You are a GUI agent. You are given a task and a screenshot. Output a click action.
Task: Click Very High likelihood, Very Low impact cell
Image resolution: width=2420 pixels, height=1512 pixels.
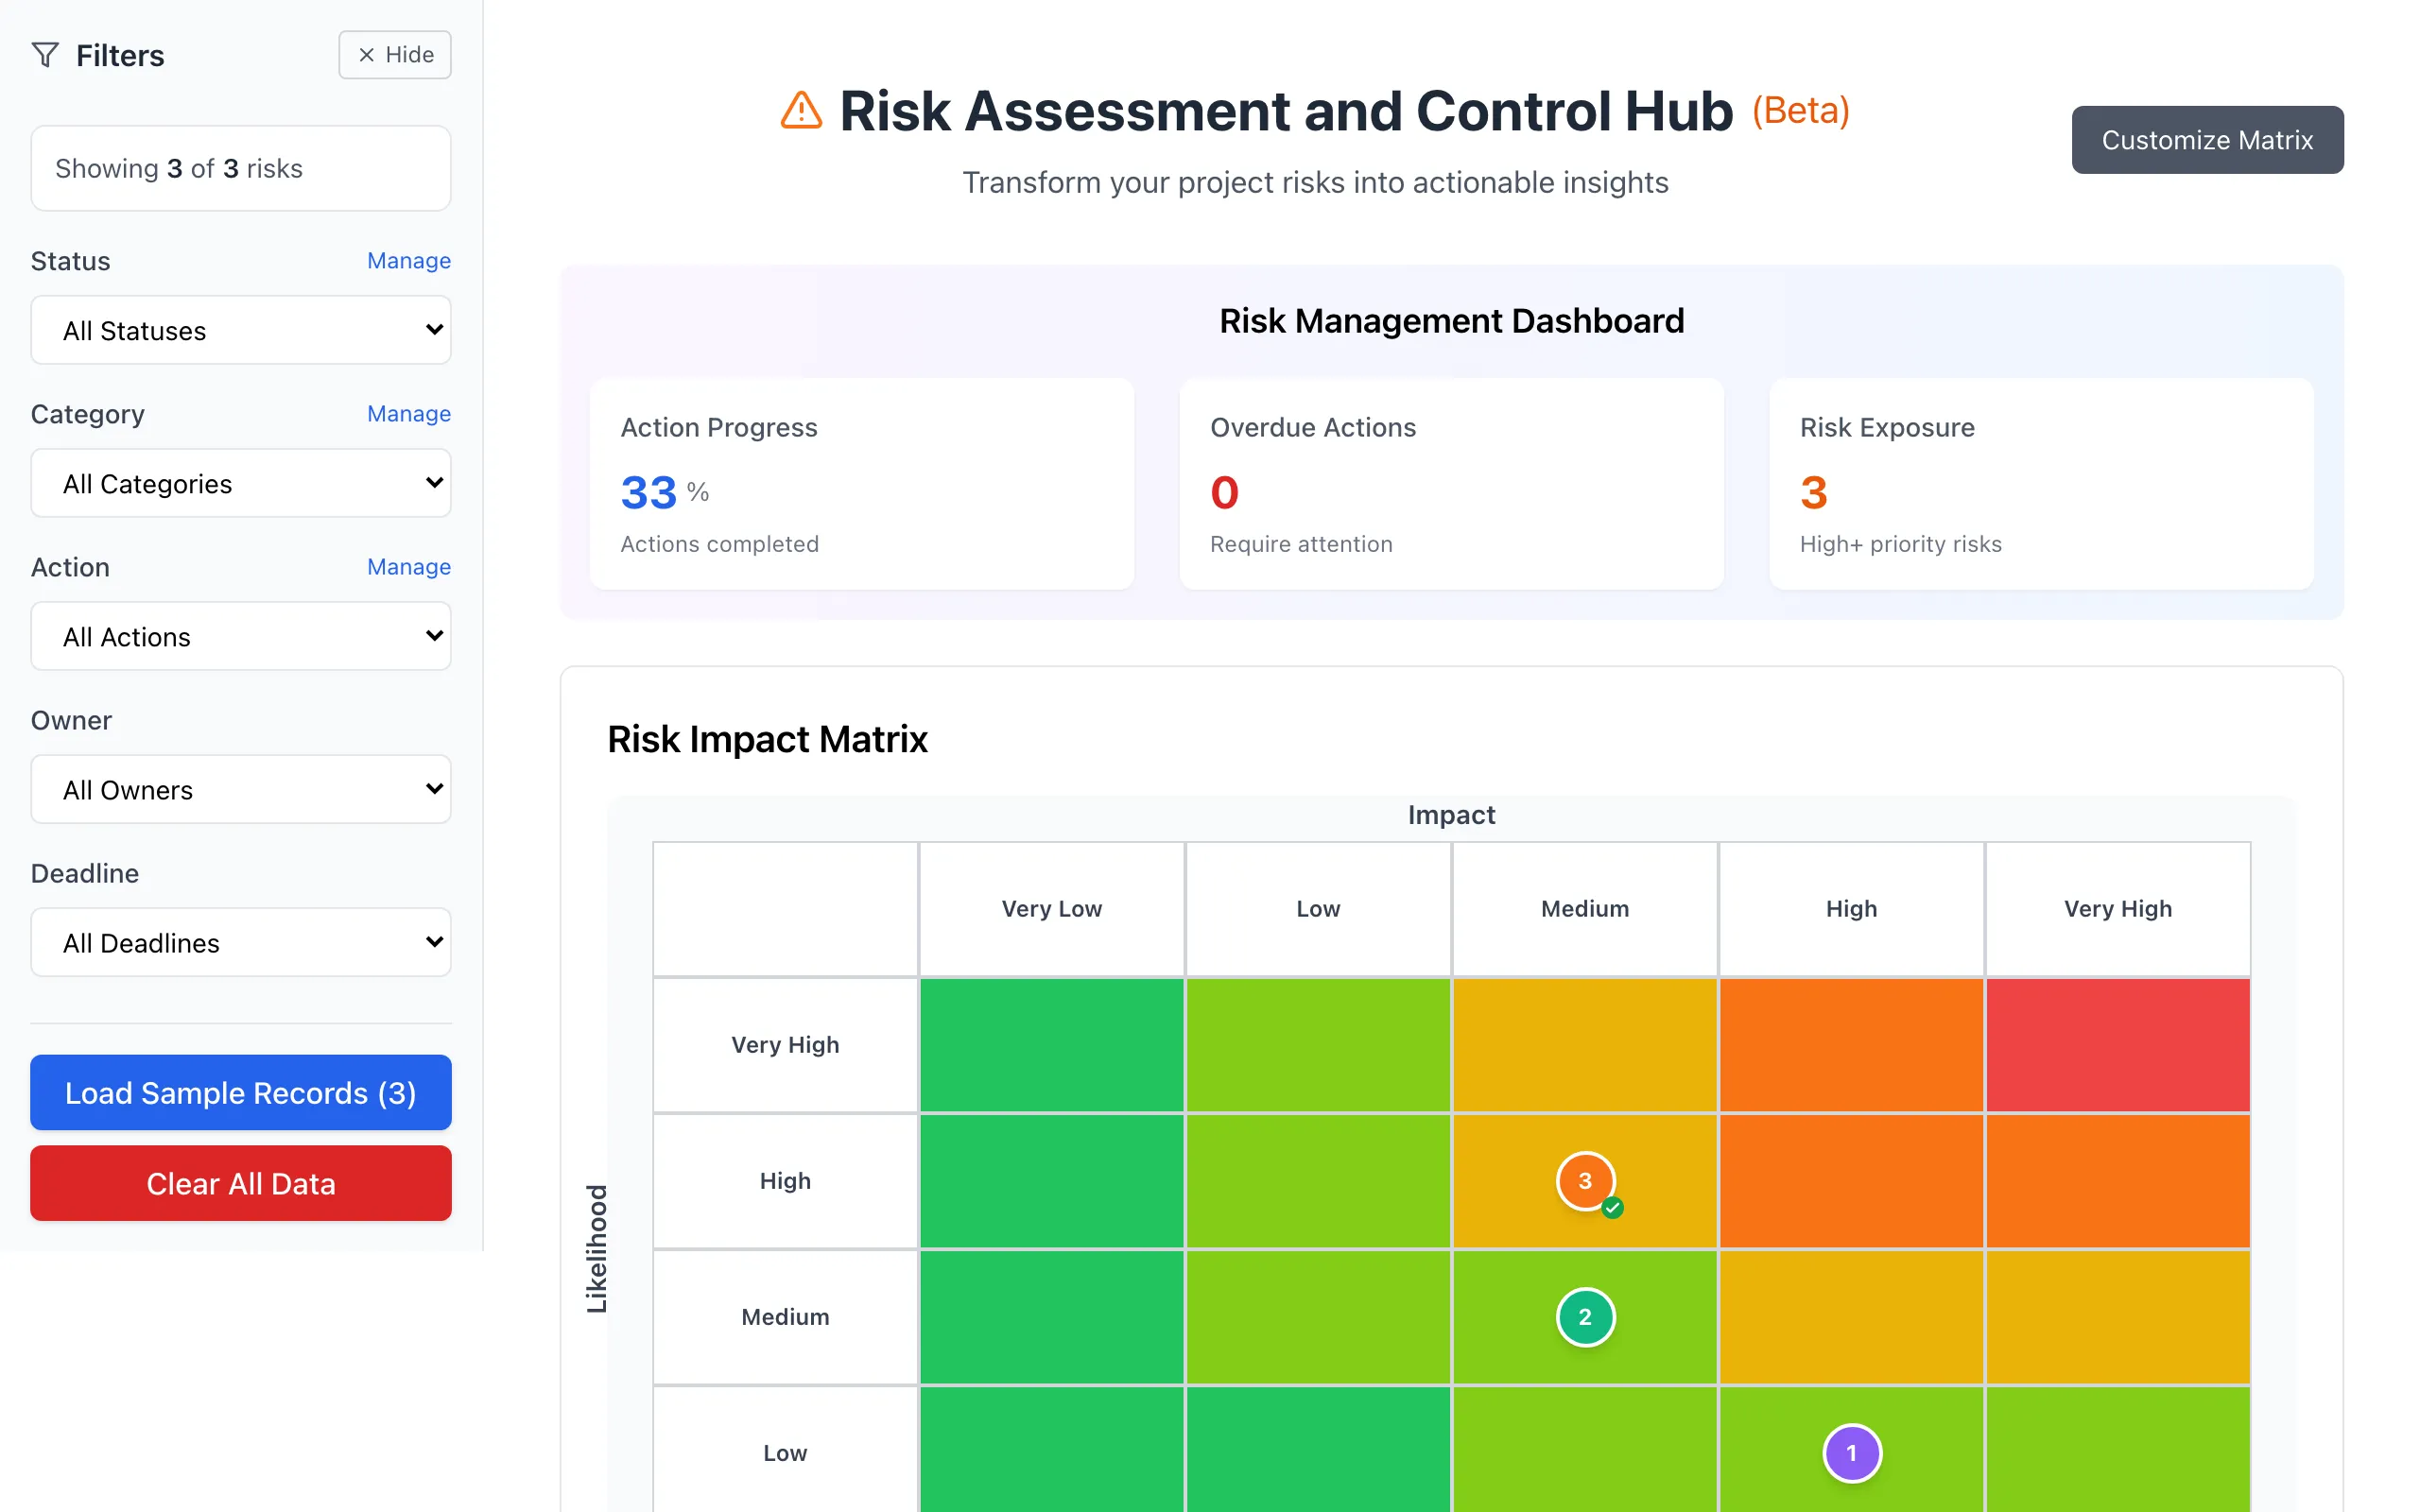[x=1052, y=1045]
